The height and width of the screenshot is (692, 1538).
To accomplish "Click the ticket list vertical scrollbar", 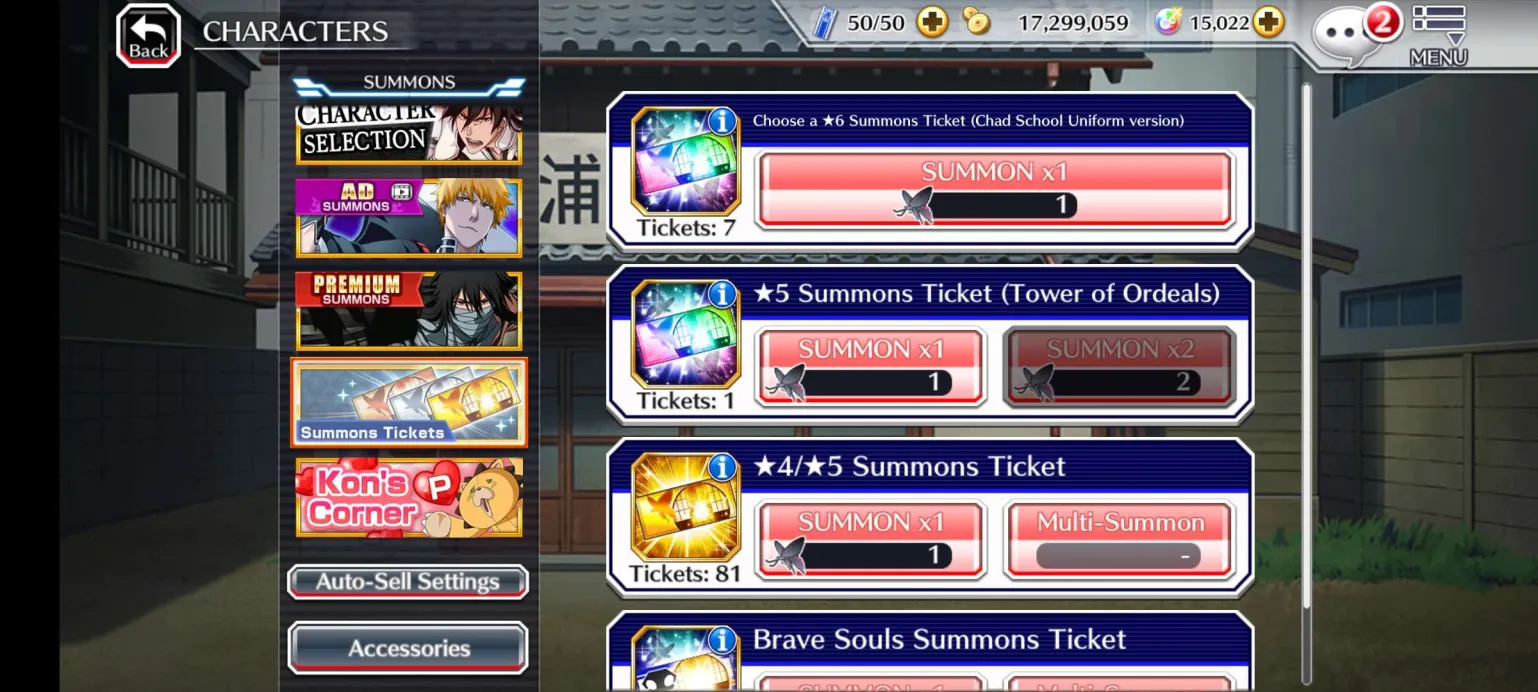I will click(x=1306, y=385).
